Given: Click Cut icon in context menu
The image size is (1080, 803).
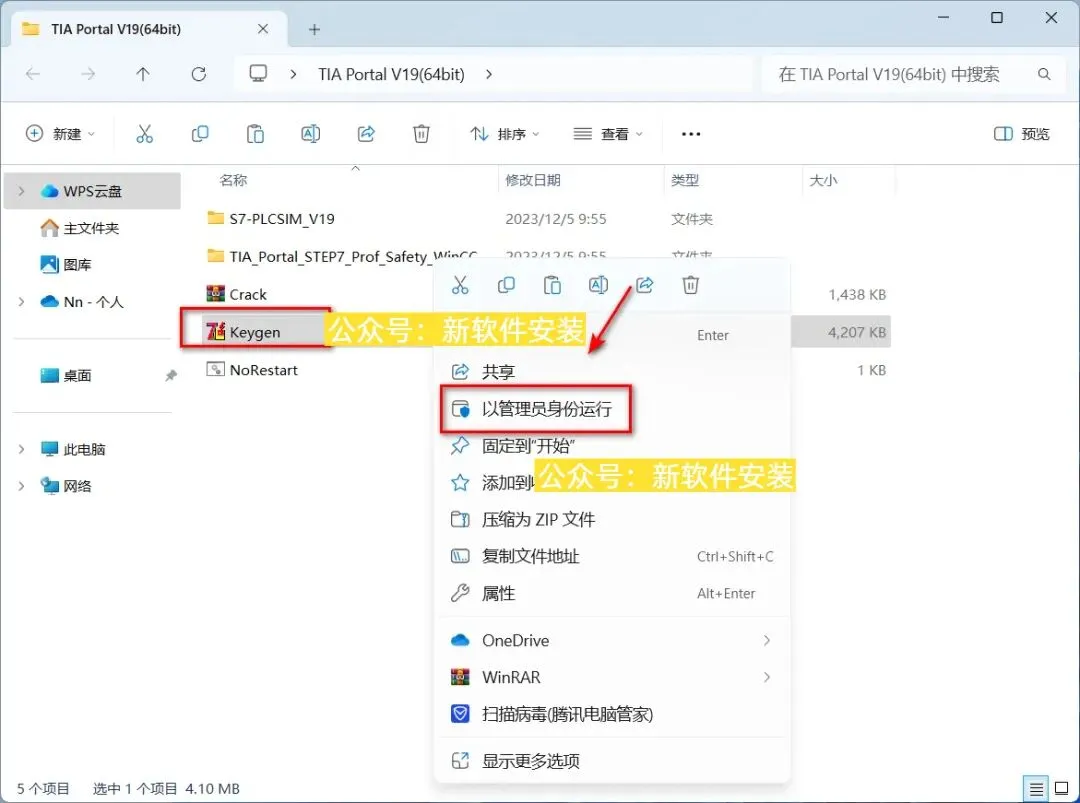Looking at the screenshot, I should 460,285.
